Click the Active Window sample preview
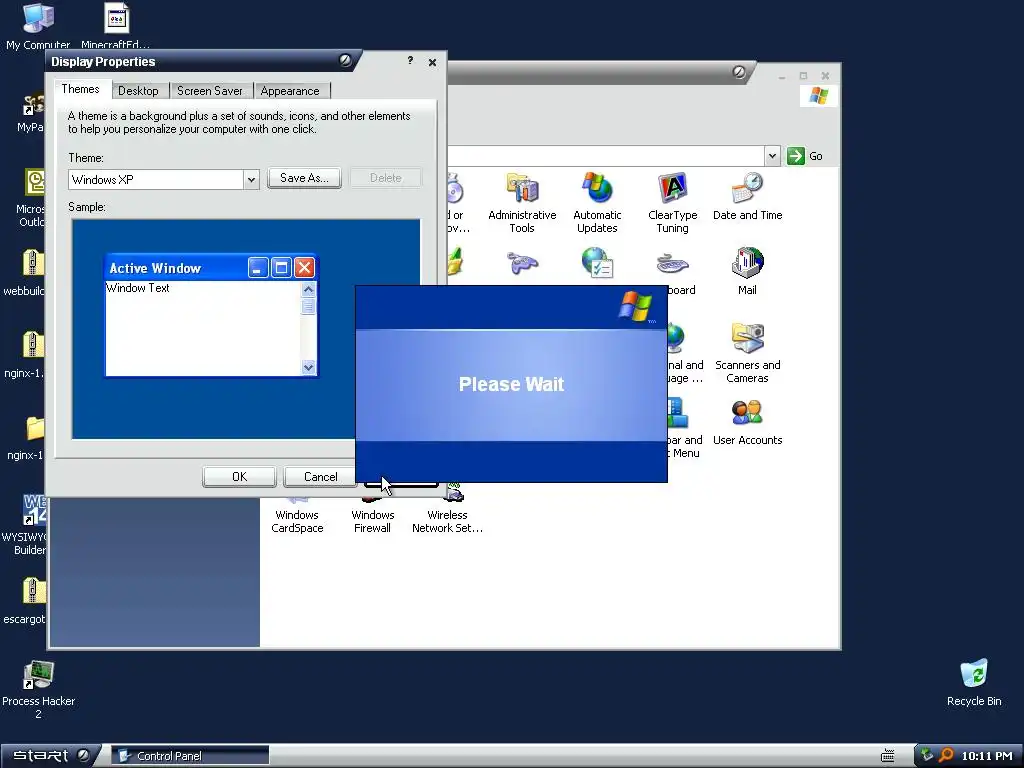This screenshot has height=768, width=1024. pos(211,315)
